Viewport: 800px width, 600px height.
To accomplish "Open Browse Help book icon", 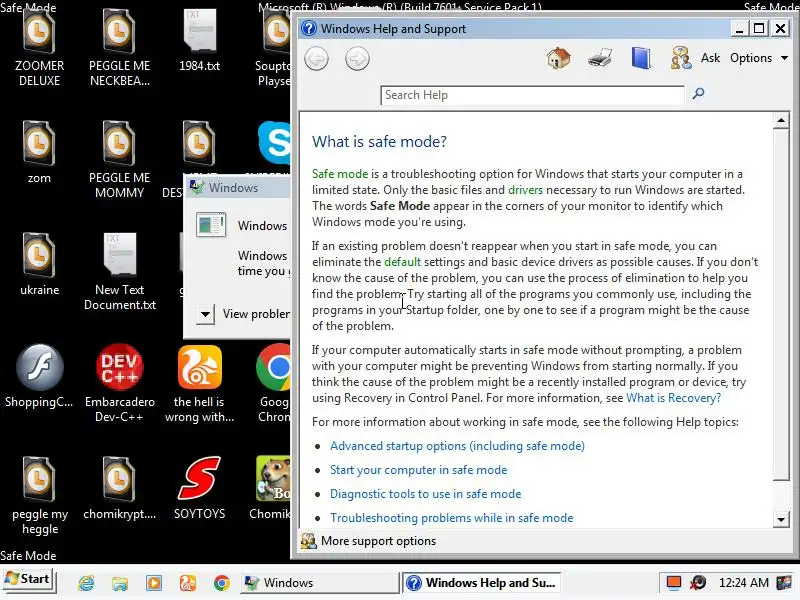I will pos(641,58).
